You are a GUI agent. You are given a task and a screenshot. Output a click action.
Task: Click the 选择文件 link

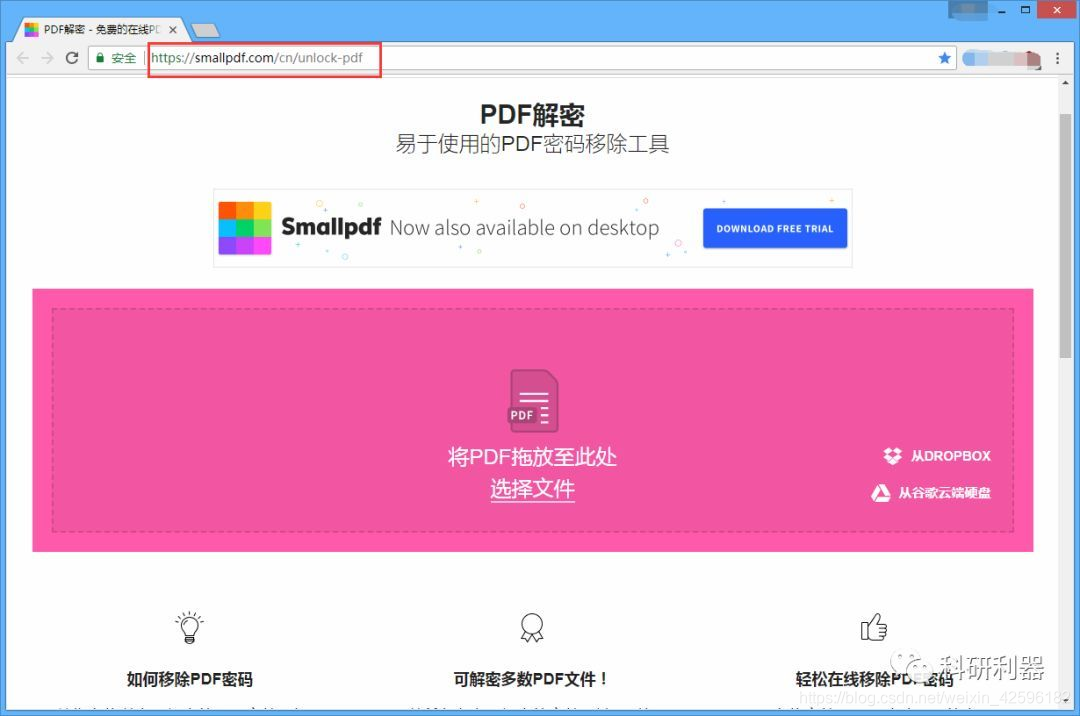click(x=532, y=489)
